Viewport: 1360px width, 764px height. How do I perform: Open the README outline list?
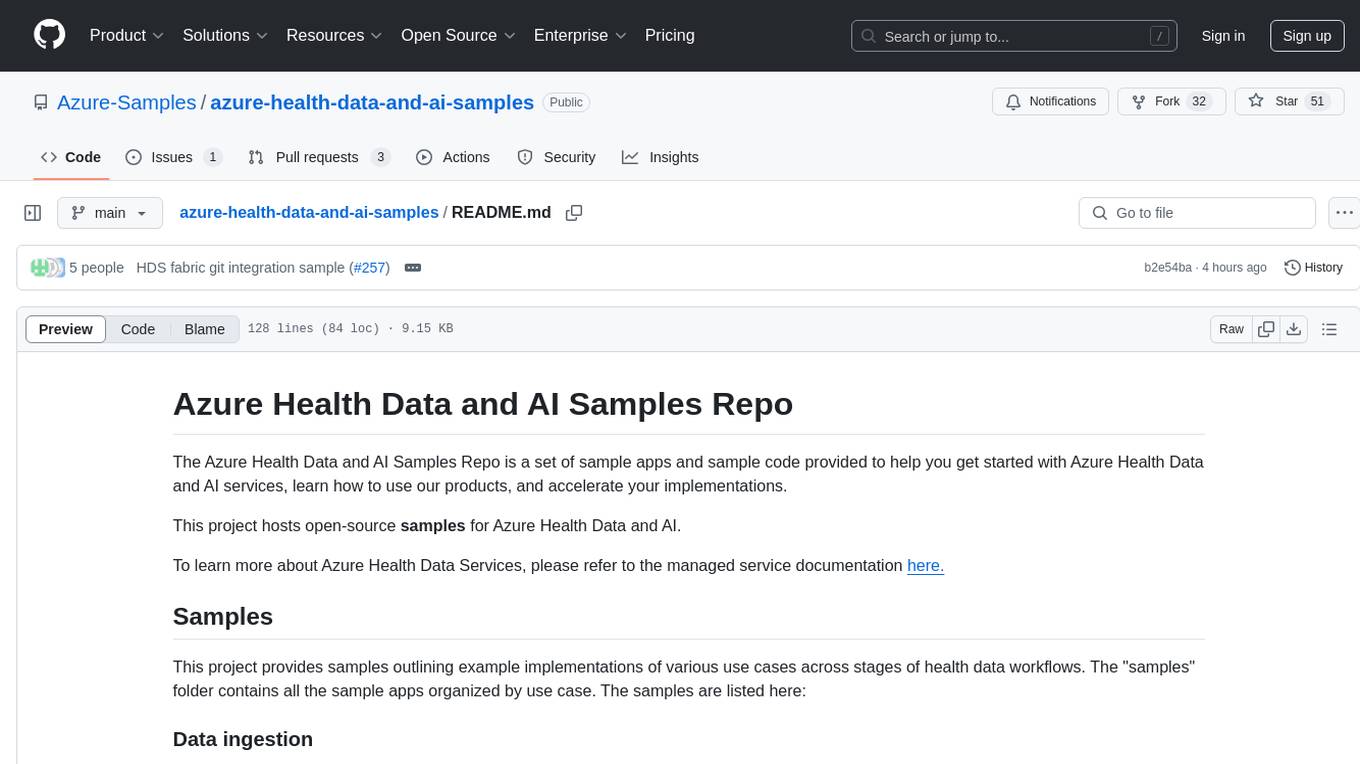(x=1329, y=329)
